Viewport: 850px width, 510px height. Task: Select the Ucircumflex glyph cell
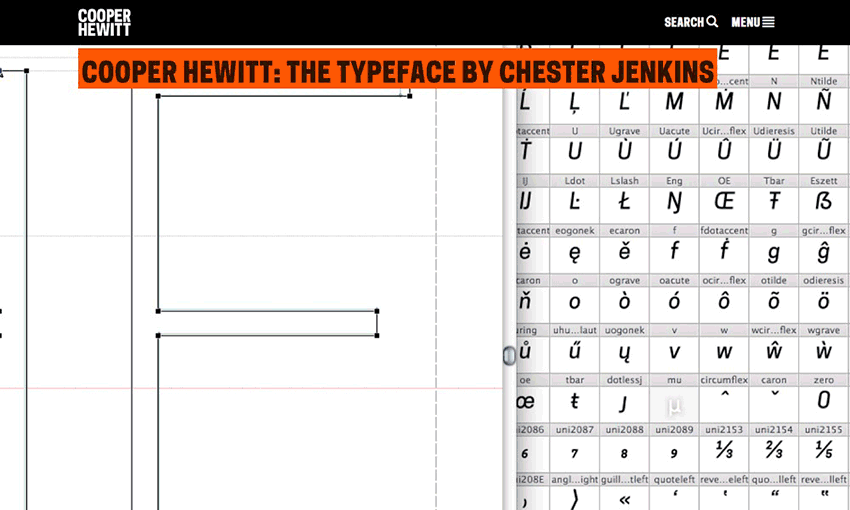tap(724, 151)
